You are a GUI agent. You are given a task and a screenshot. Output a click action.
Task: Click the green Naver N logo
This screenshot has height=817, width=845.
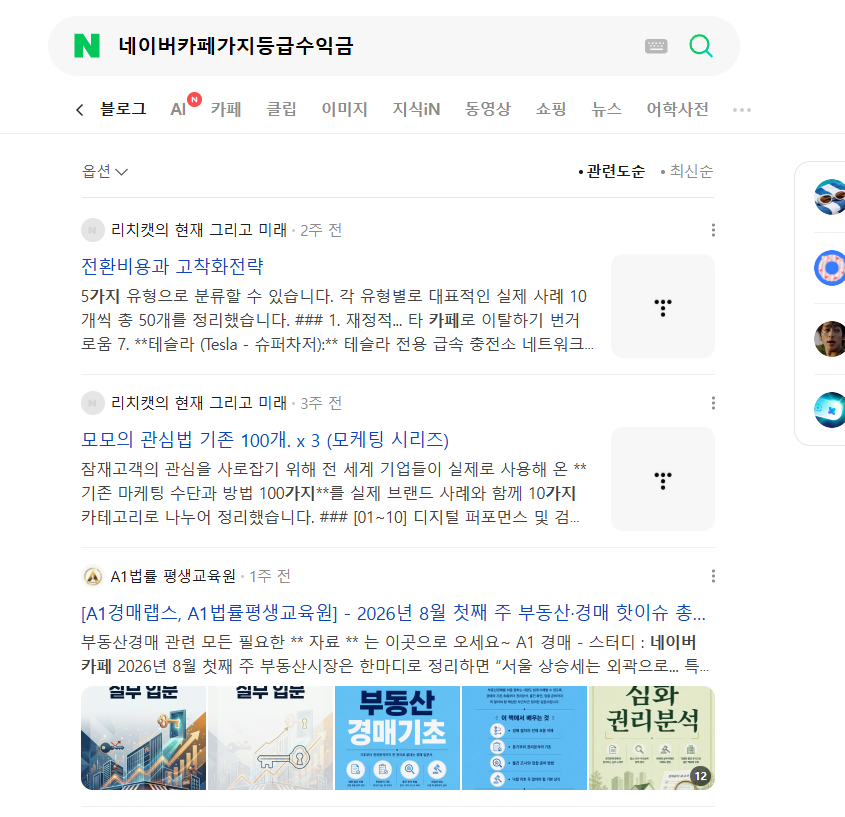click(87, 46)
